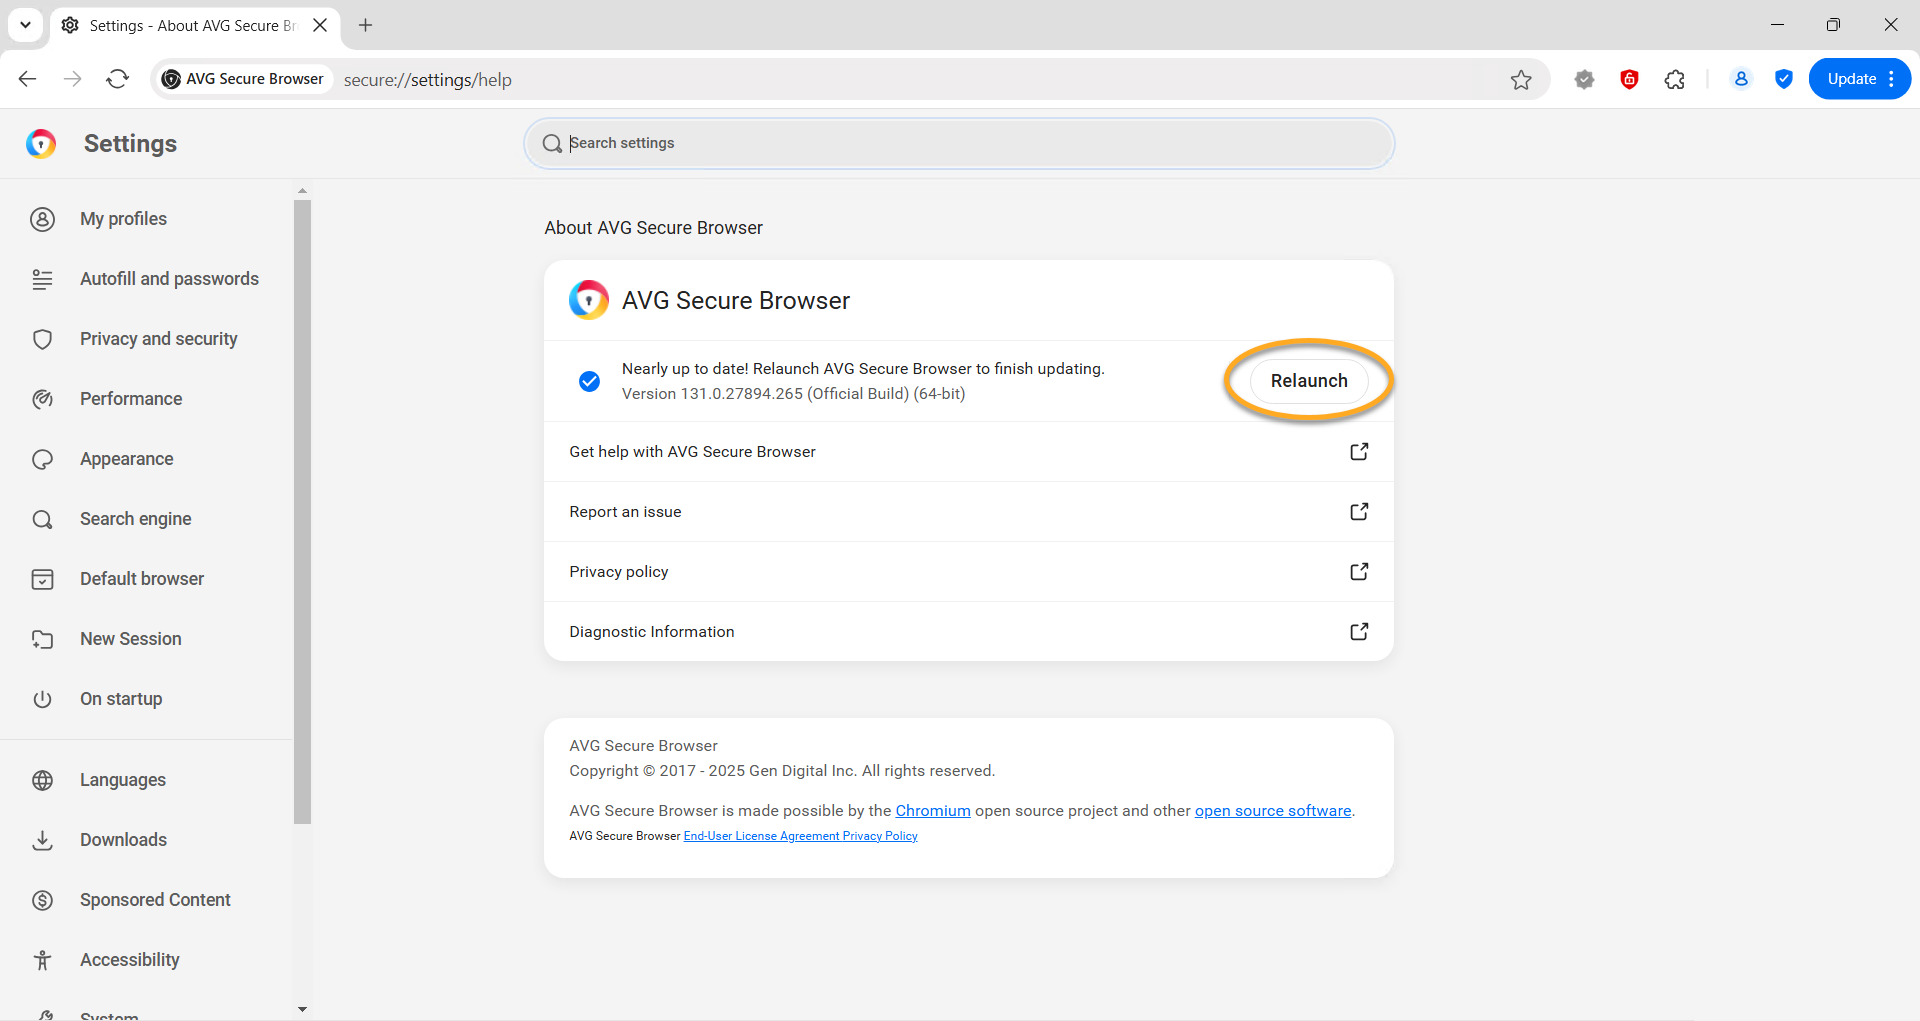Open the tab search dropdown arrow
The image size is (1920, 1021).
(25, 25)
